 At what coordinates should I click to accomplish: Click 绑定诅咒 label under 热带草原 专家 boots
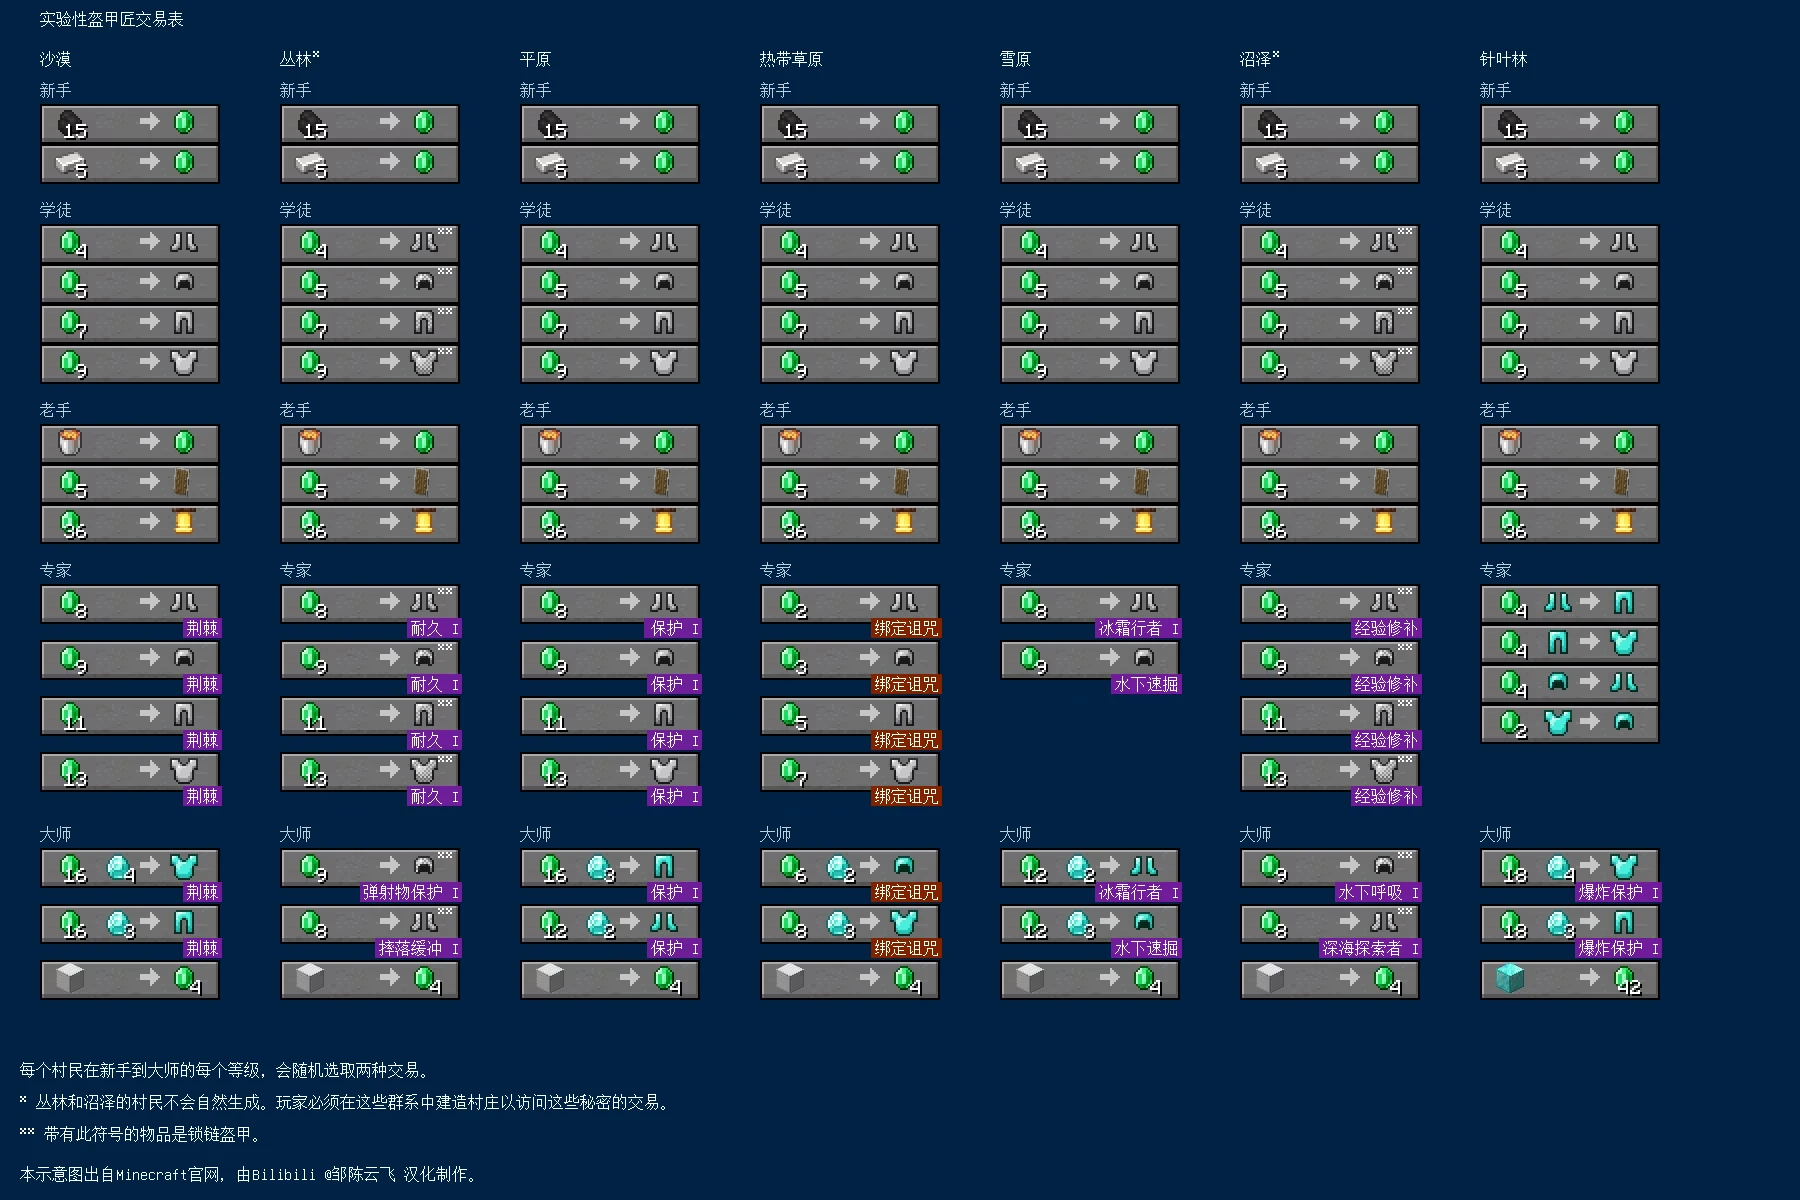[907, 628]
